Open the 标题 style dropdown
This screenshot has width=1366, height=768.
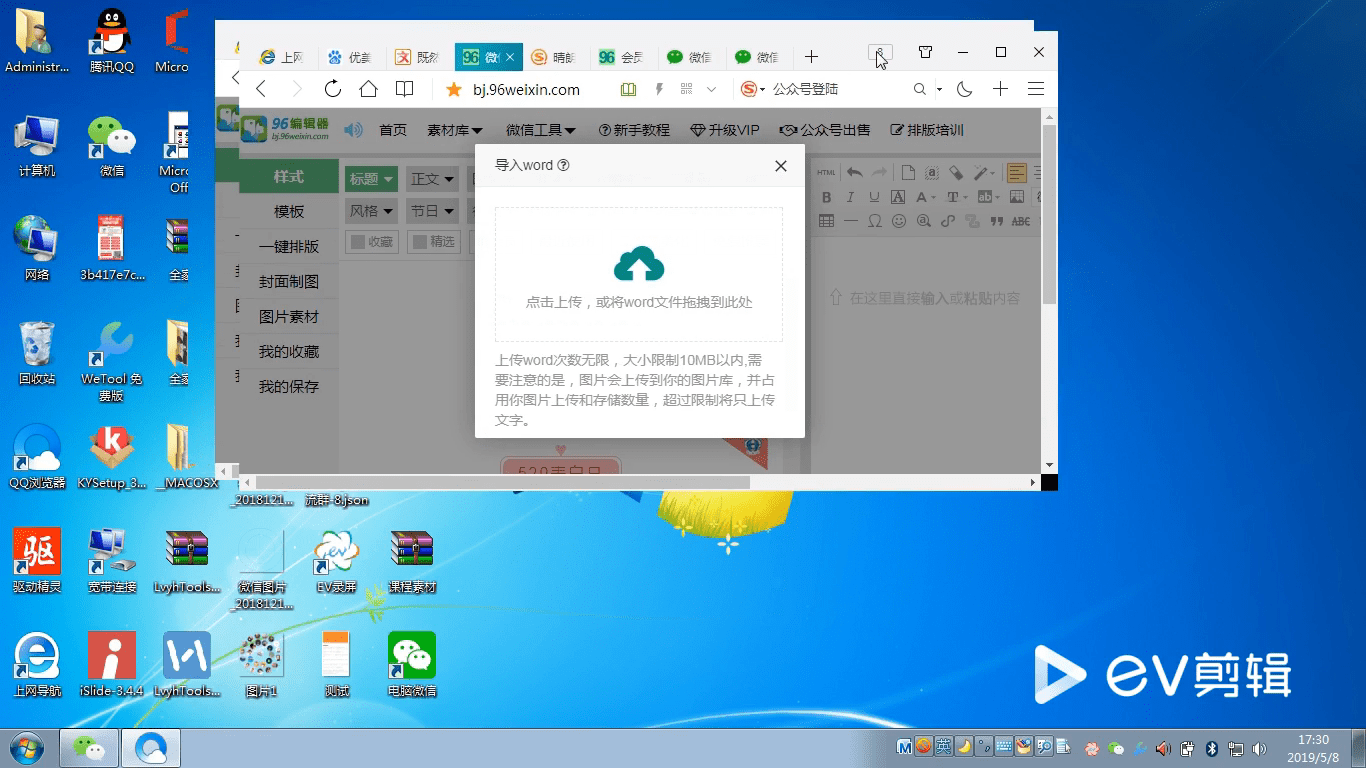click(372, 179)
